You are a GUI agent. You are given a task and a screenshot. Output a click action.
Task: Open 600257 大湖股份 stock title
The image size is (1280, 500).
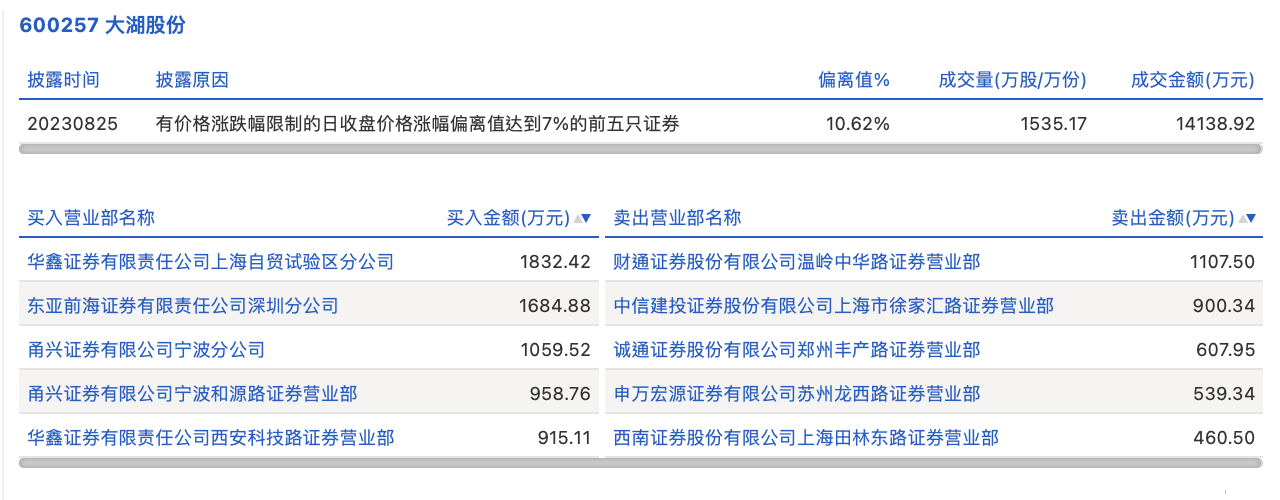pos(103,26)
